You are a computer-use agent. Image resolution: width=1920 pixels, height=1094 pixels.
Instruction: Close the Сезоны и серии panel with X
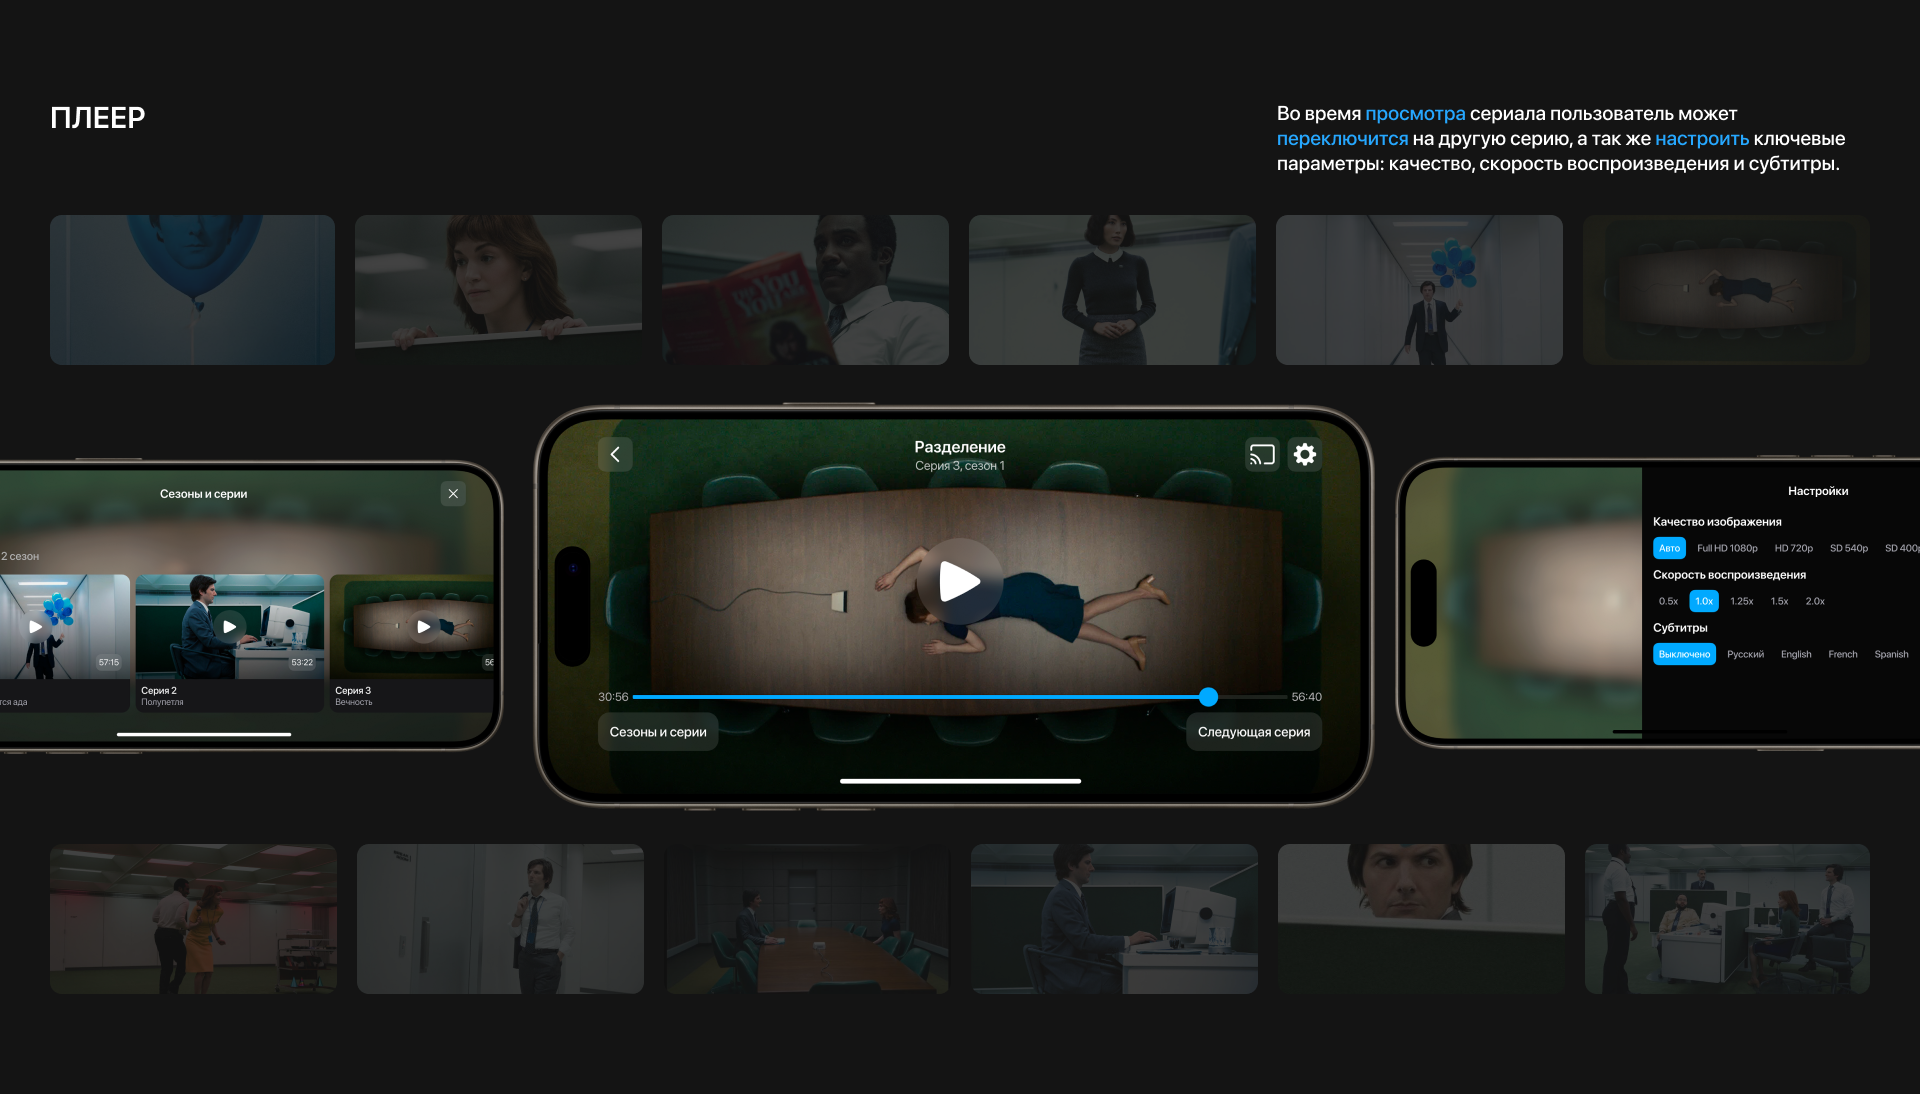tap(453, 493)
